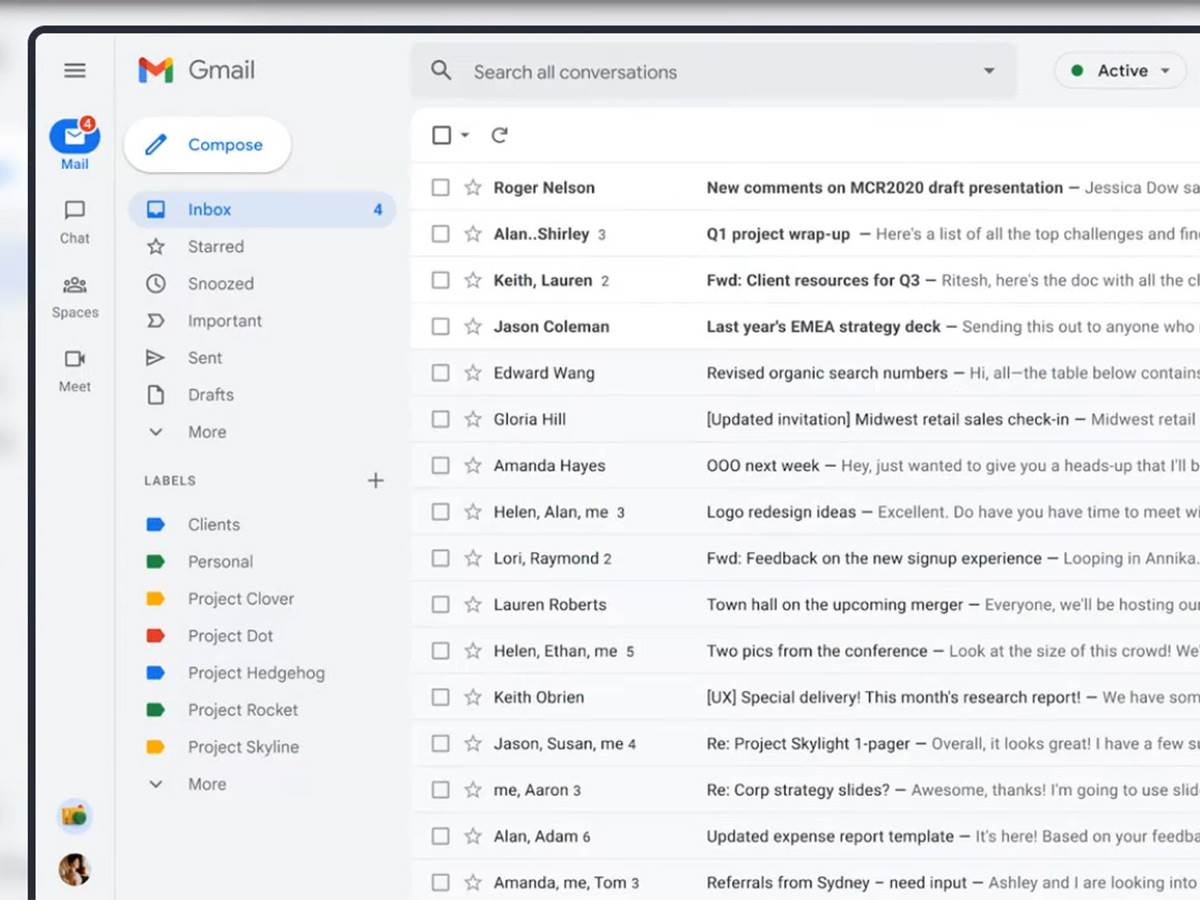
Task: Click the search magnifier icon
Action: coord(441,71)
